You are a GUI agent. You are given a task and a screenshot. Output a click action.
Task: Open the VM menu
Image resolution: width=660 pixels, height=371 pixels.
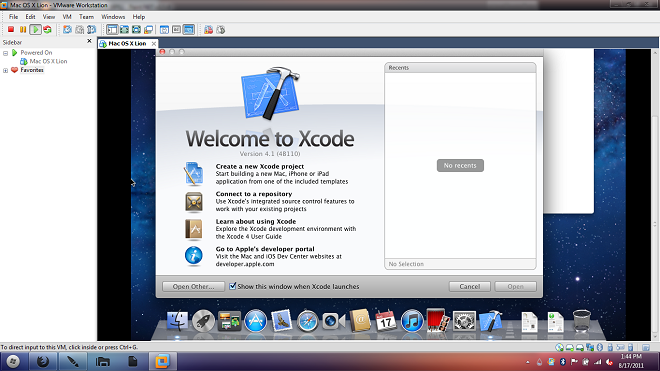[x=67, y=17]
